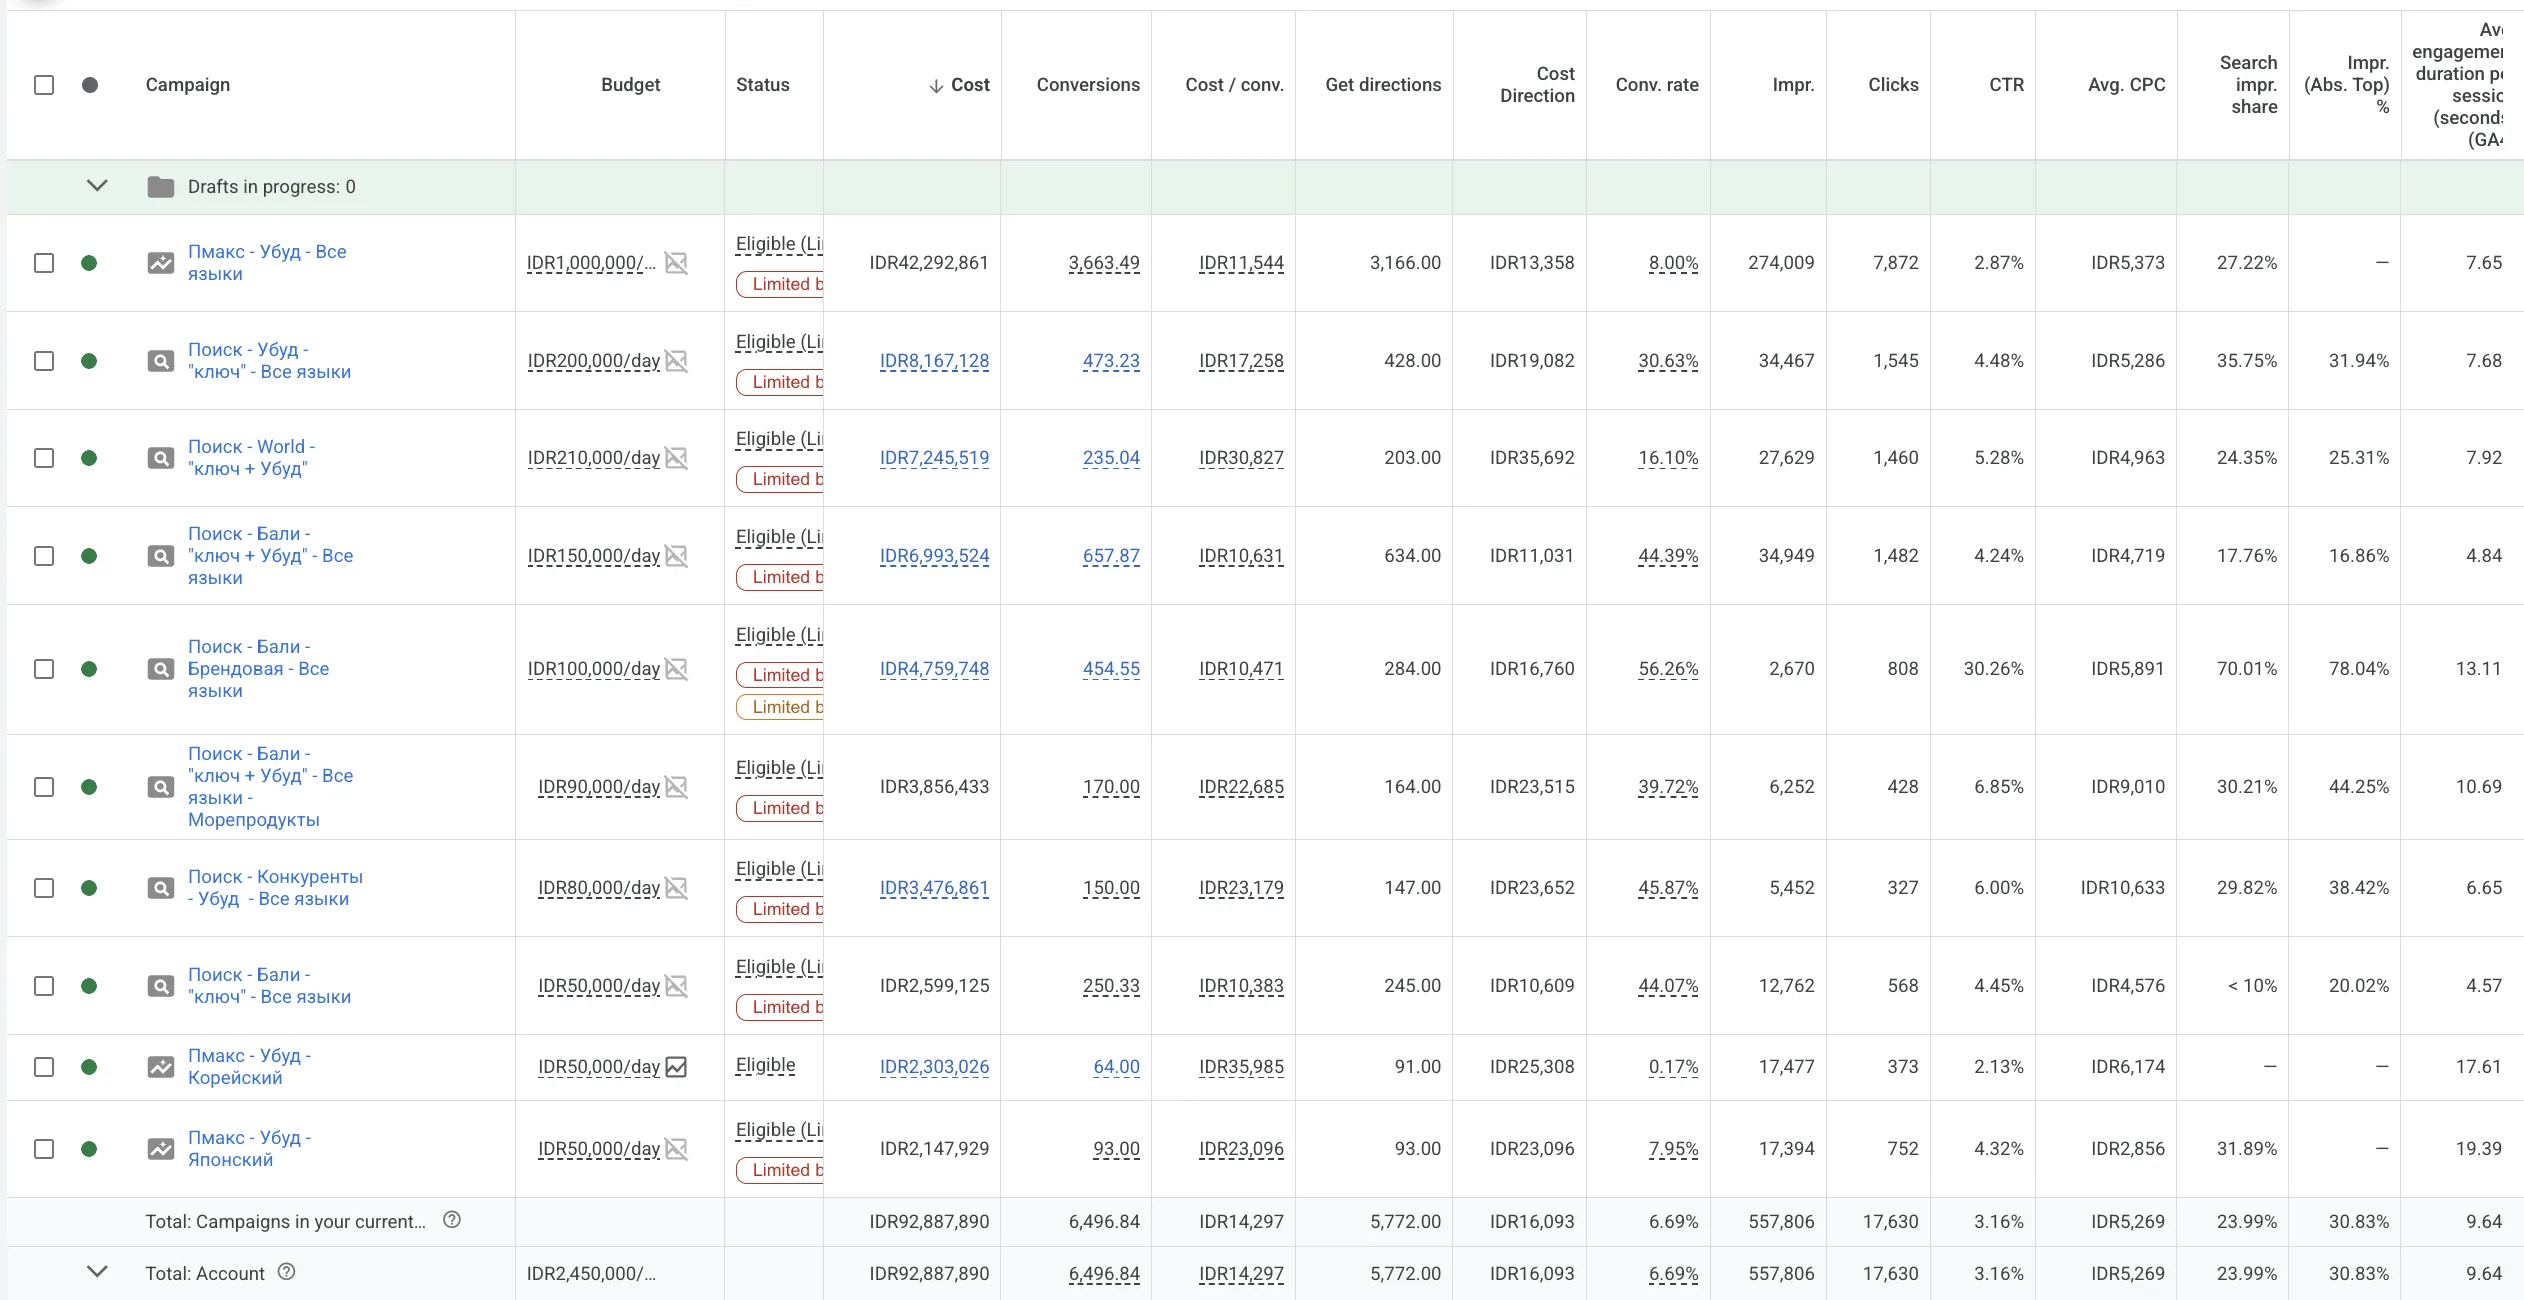Click budget chart icon beside IDR200,000/day
The width and height of the screenshot is (2524, 1300).
click(x=677, y=361)
